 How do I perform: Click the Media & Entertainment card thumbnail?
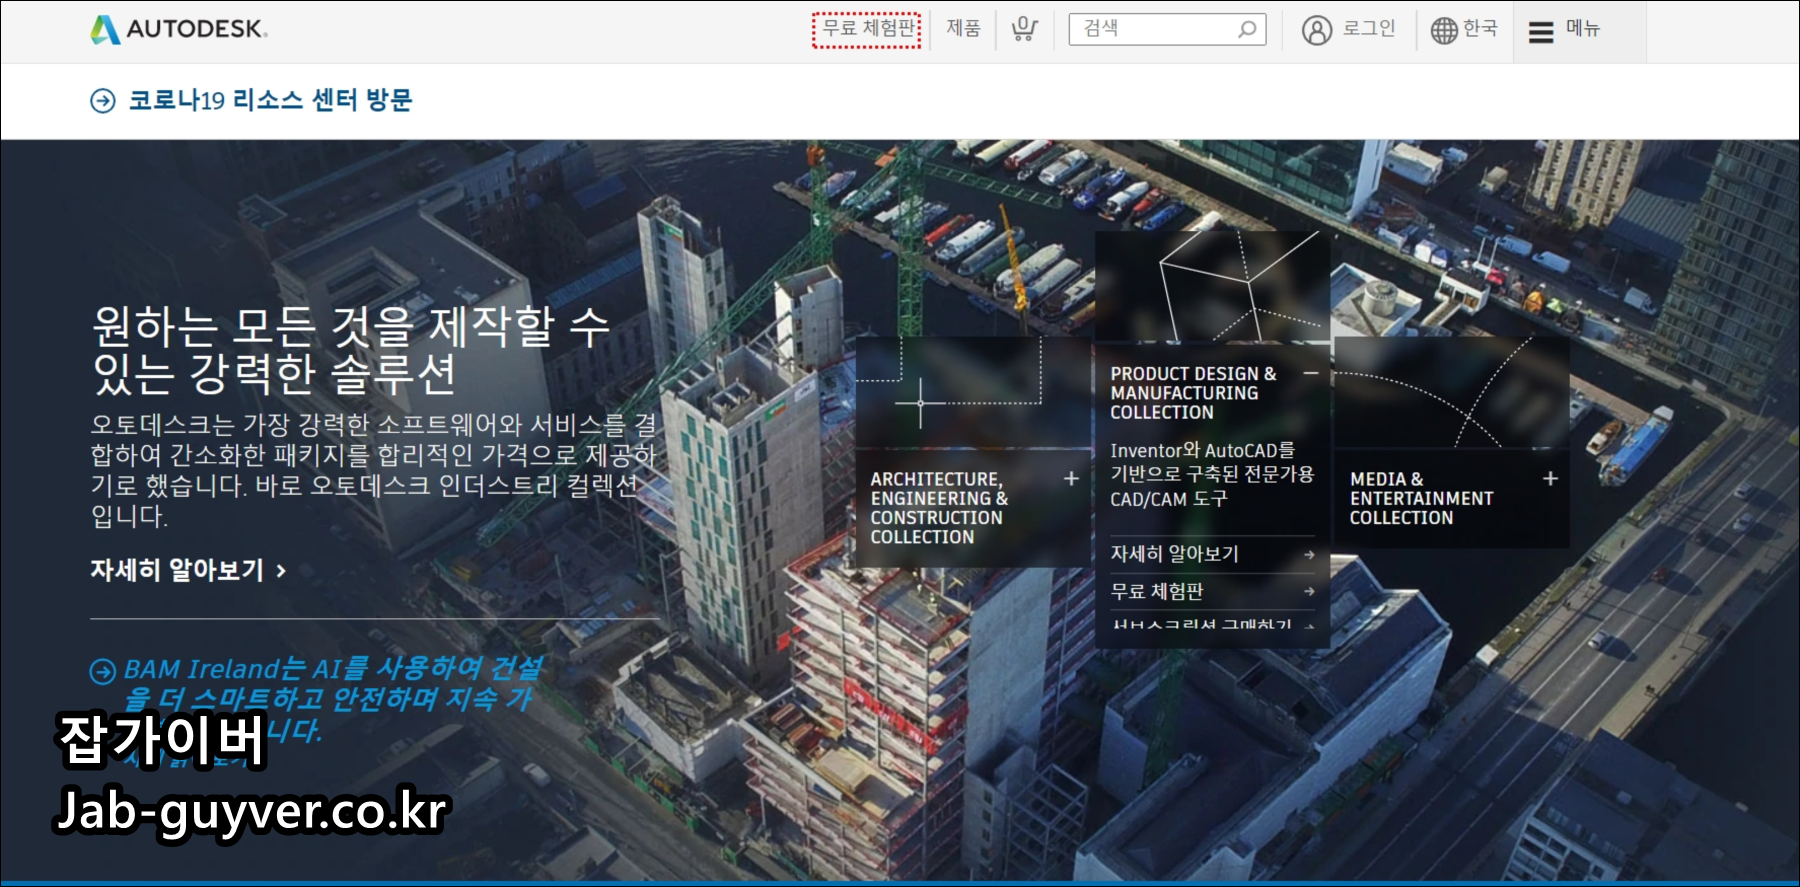(1451, 392)
